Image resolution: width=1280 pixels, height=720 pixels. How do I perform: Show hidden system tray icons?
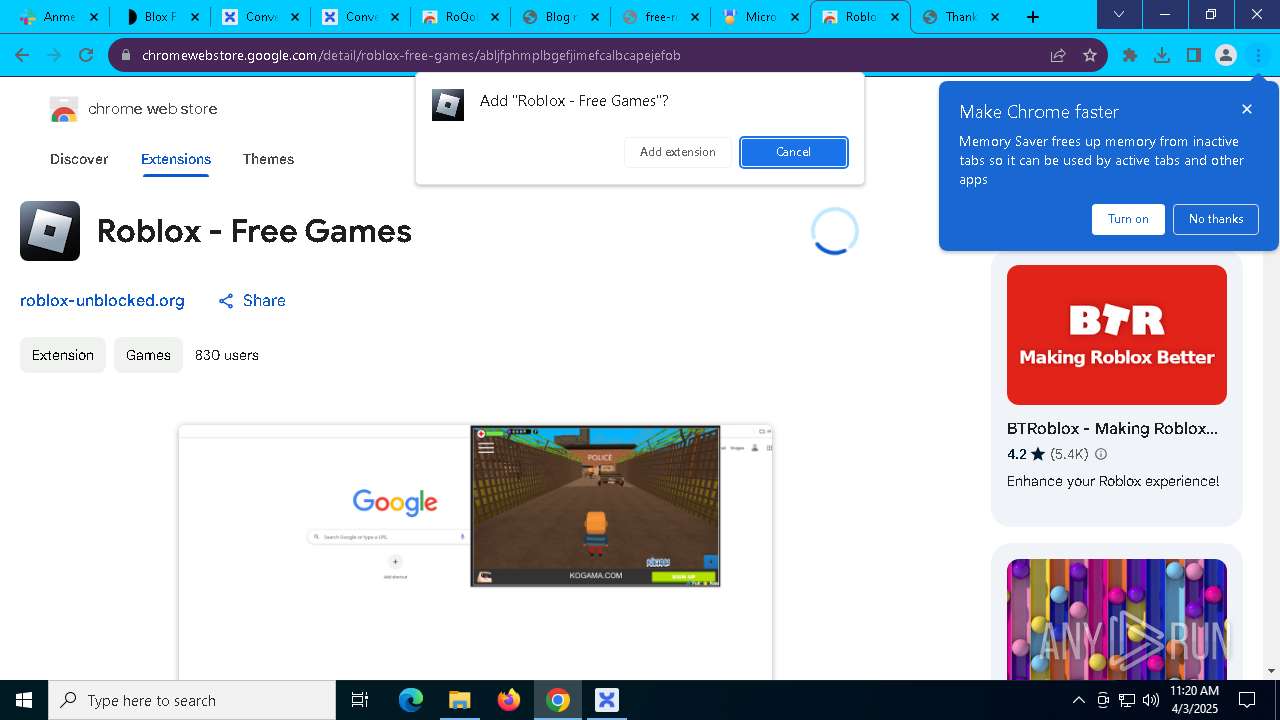1078,700
